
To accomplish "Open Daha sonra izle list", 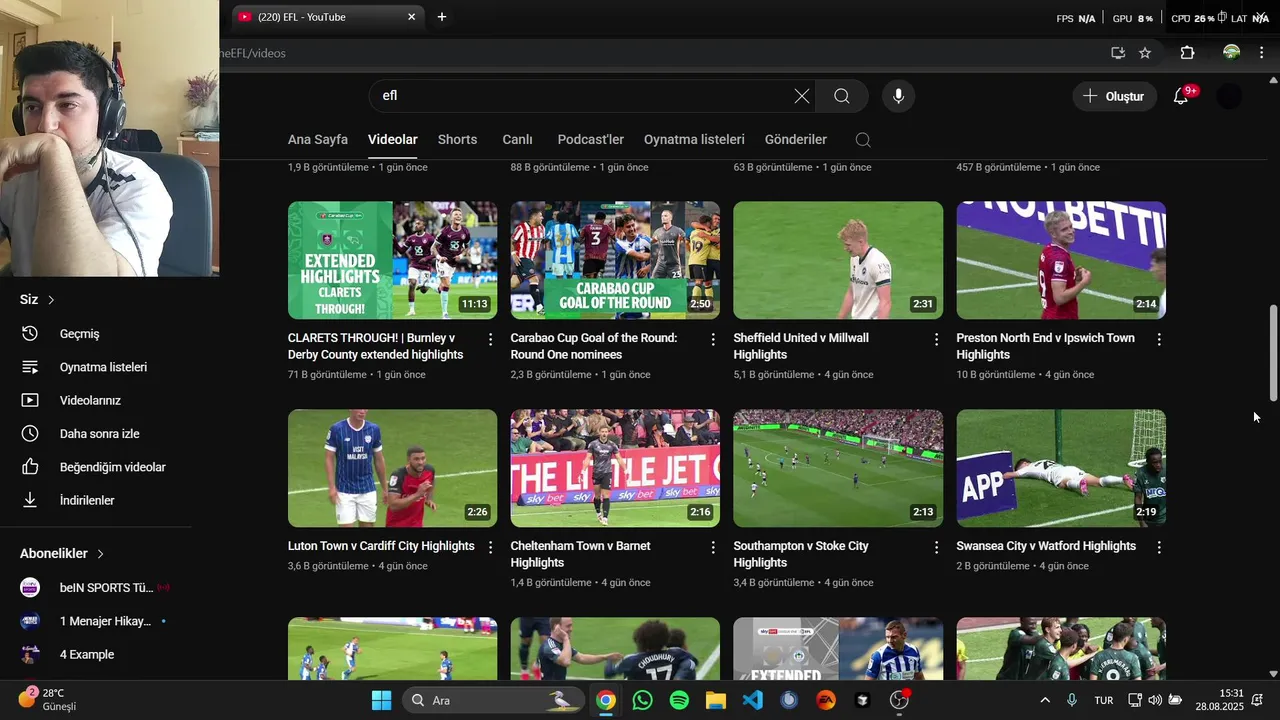I will pos(100,434).
